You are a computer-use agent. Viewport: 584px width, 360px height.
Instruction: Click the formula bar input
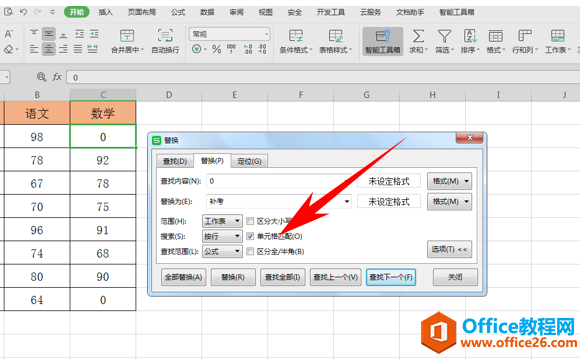(x=323, y=77)
